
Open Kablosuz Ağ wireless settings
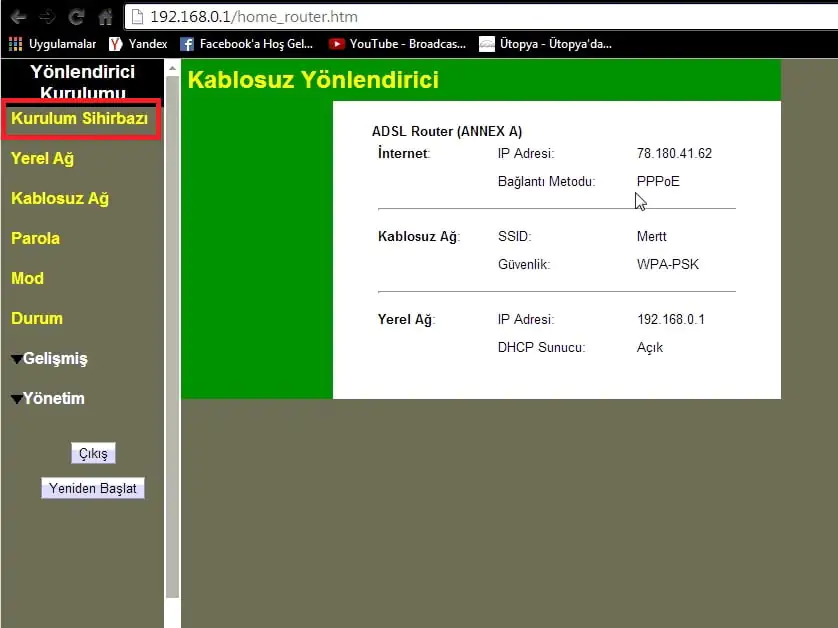[x=60, y=199]
